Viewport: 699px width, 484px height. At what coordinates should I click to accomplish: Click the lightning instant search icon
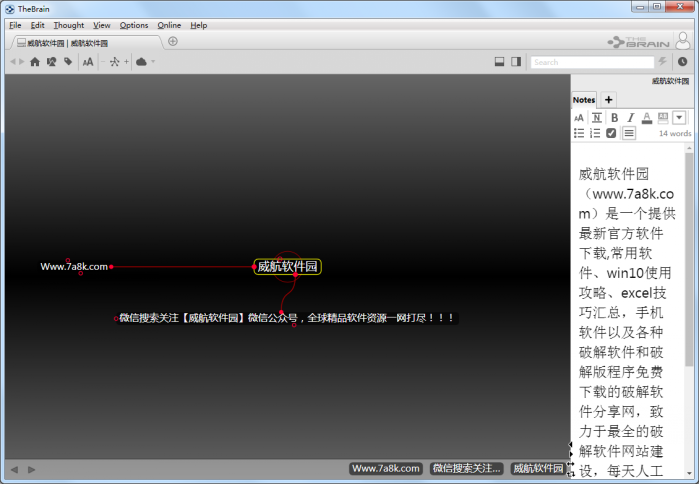coord(662,62)
